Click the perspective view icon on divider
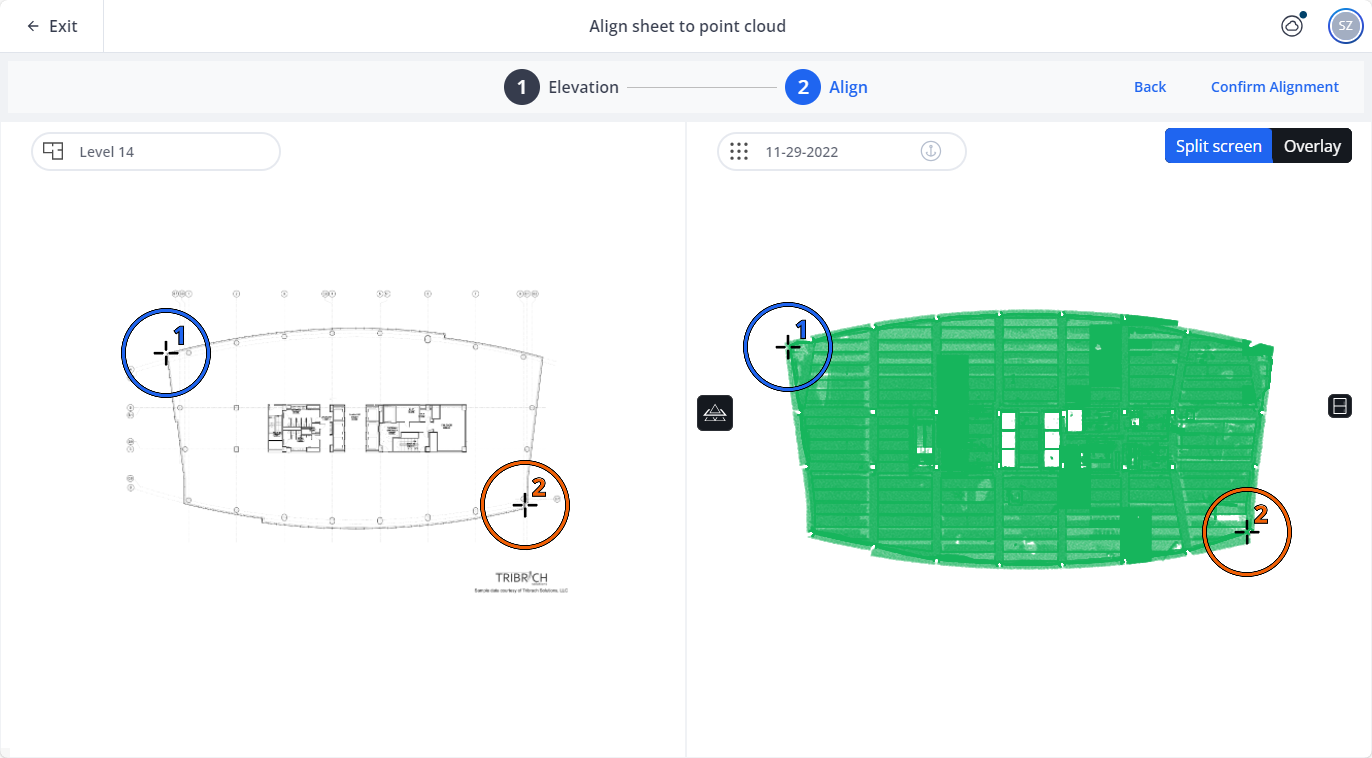 pyautogui.click(x=715, y=413)
